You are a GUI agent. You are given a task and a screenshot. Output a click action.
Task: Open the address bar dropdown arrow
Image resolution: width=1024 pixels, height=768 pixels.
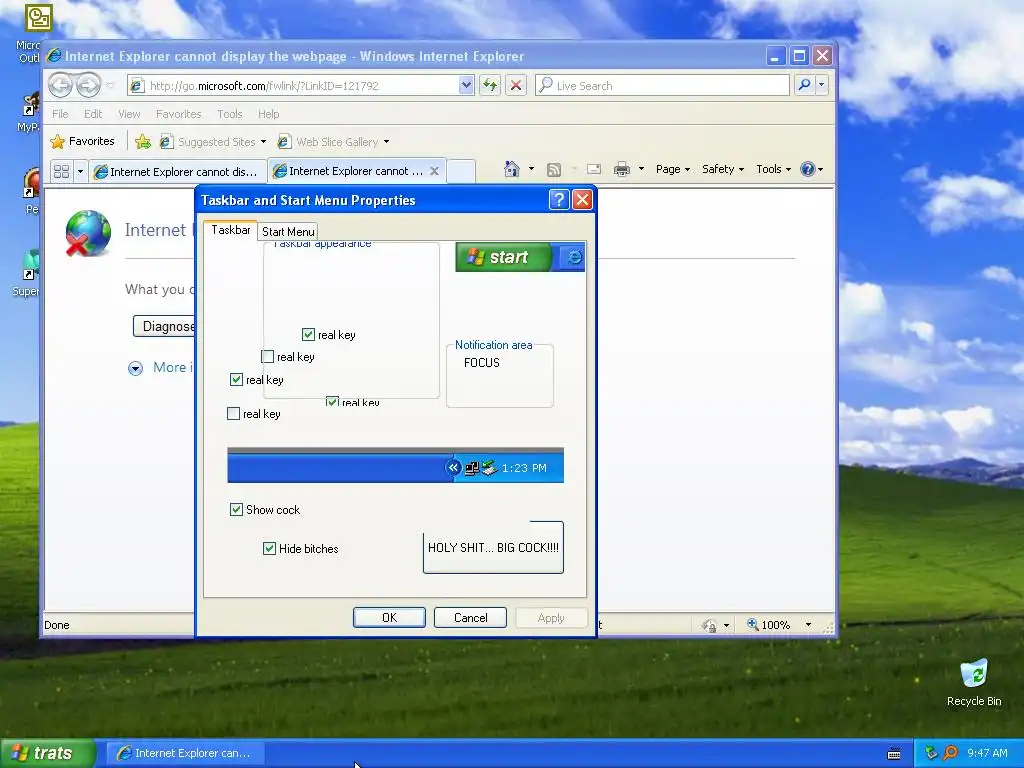466,85
